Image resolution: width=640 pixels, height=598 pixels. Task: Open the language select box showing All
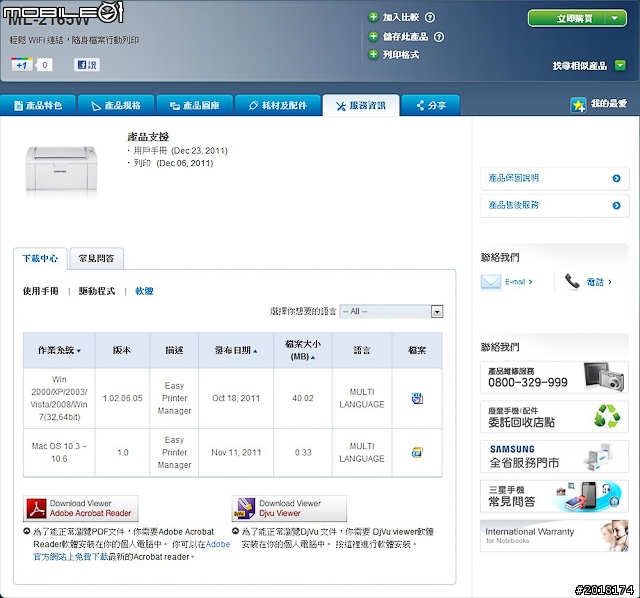[x=391, y=311]
